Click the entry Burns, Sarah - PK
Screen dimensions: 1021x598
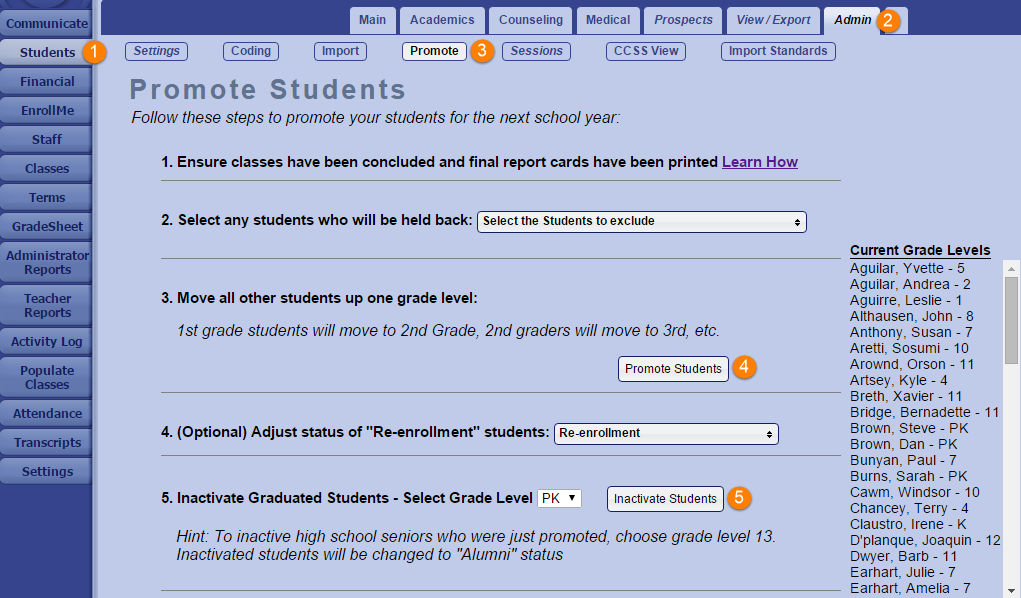(908, 476)
